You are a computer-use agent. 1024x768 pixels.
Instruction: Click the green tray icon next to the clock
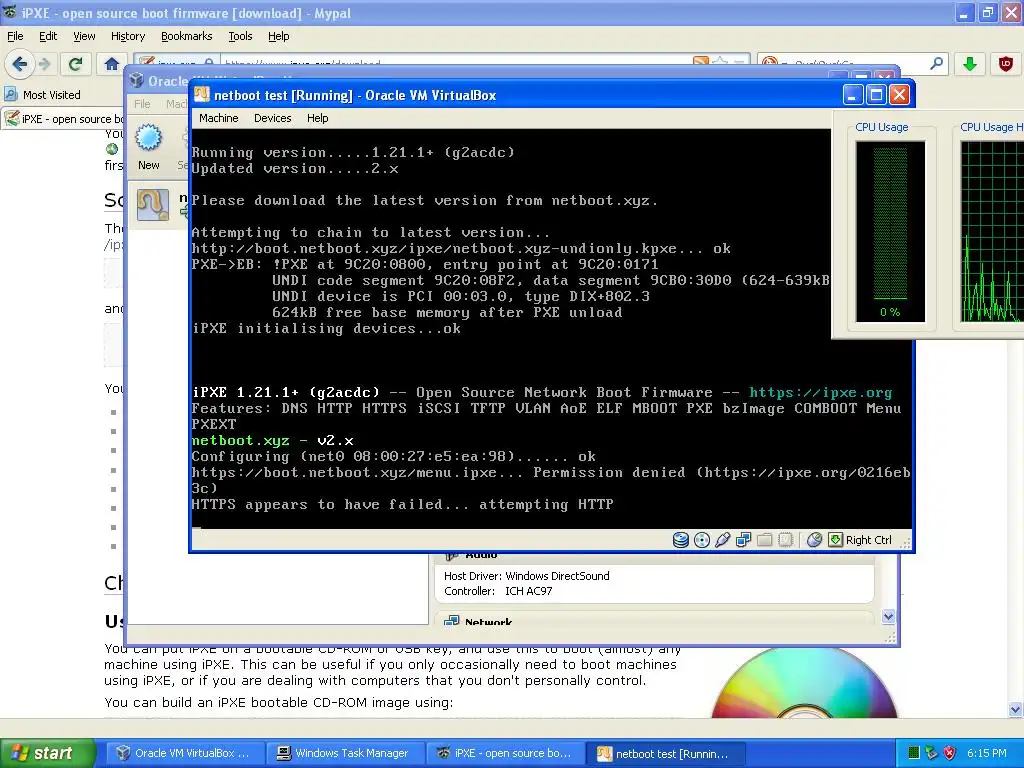(x=914, y=753)
